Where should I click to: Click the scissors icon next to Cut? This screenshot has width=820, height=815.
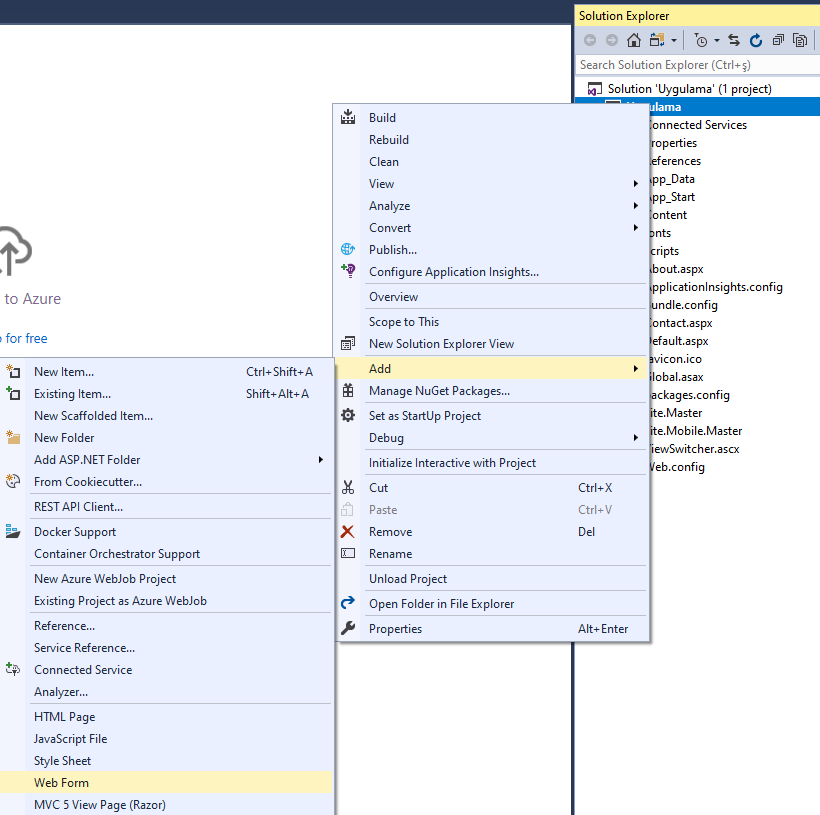(x=347, y=487)
